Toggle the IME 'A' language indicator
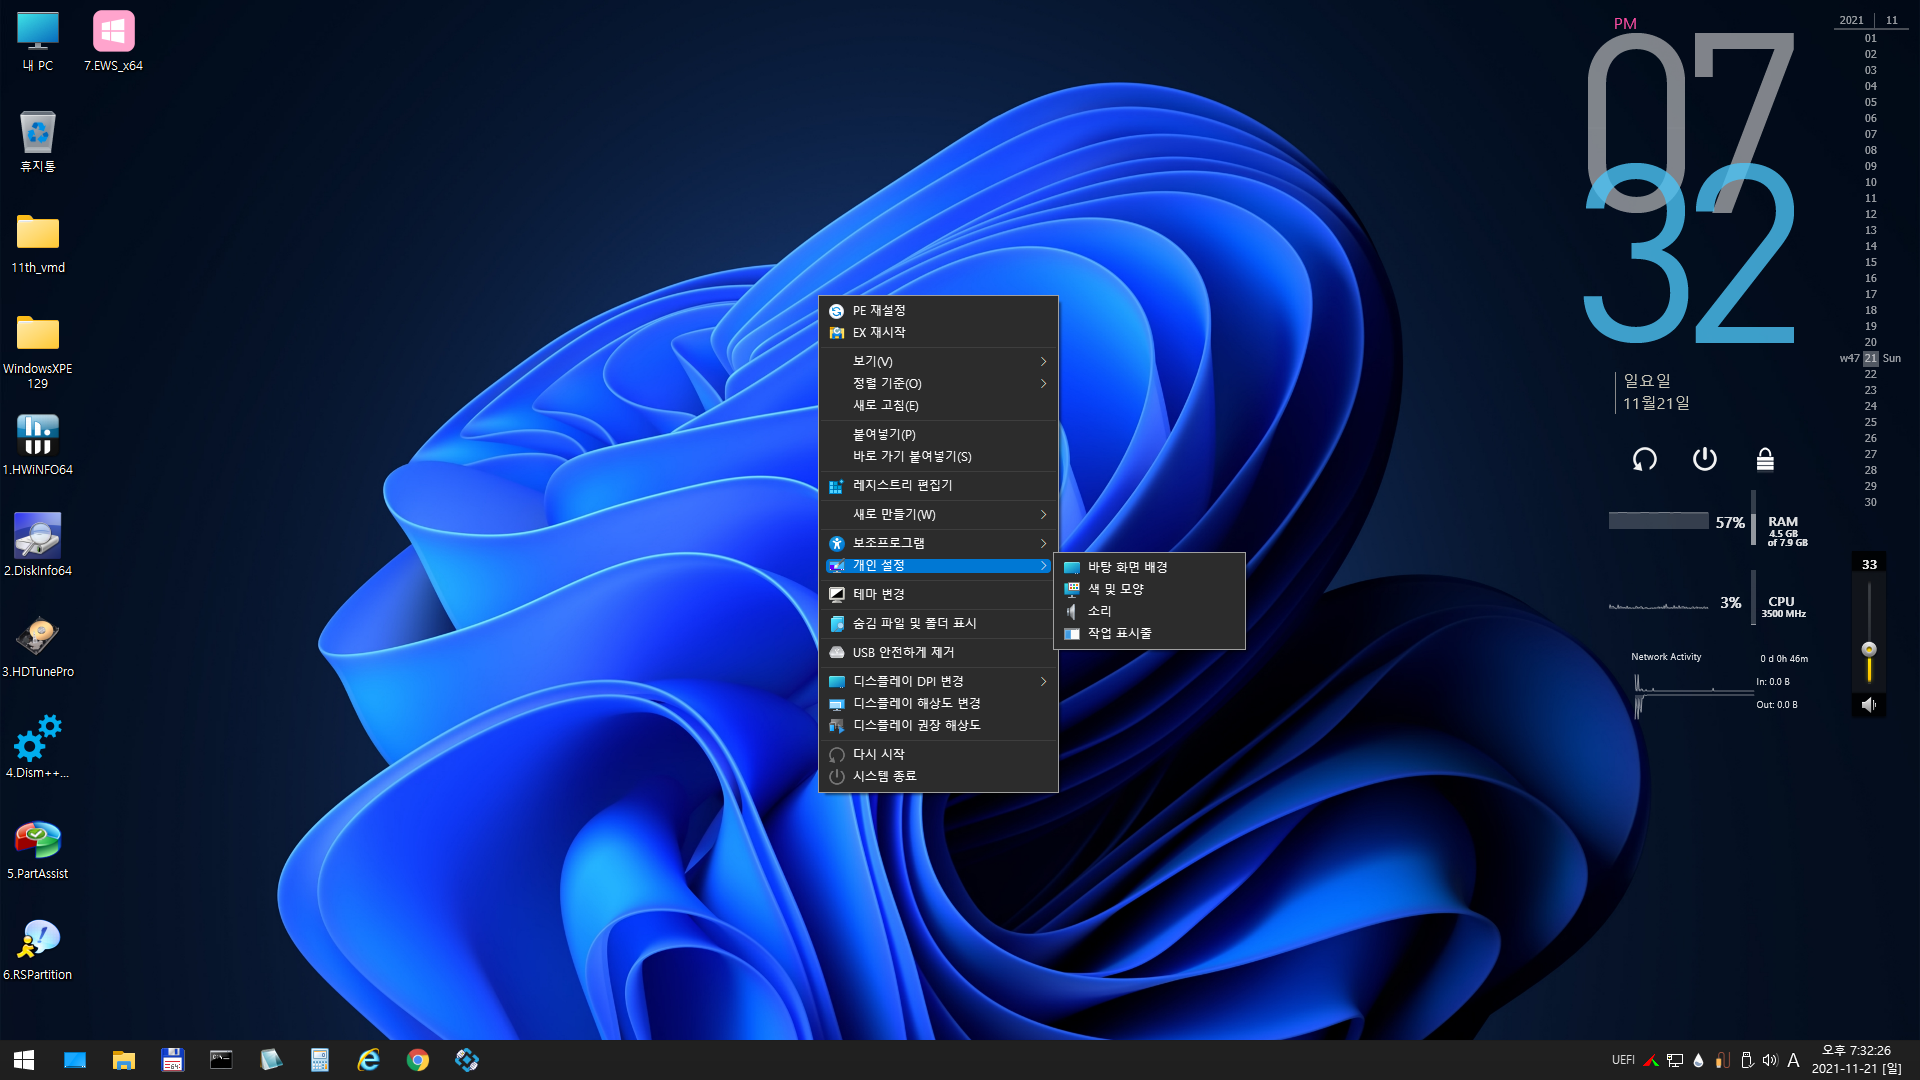Image resolution: width=1920 pixels, height=1080 pixels. click(1793, 1060)
